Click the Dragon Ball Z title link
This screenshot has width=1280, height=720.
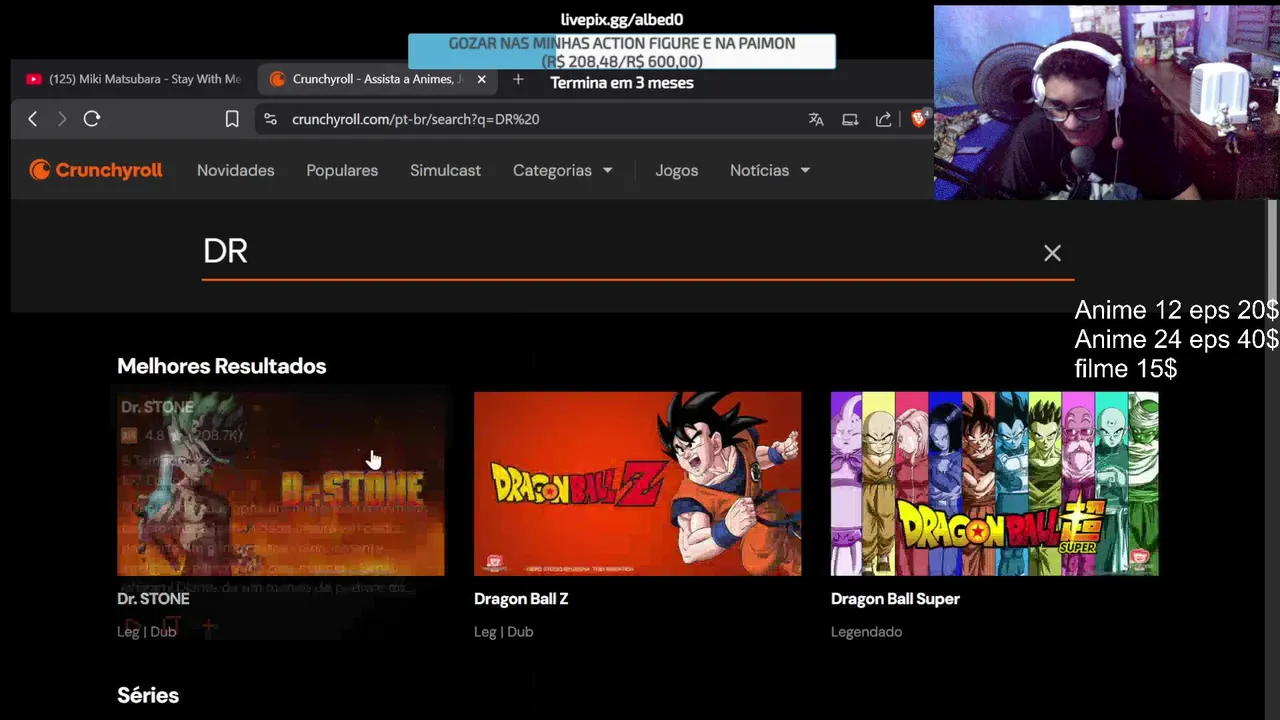coord(521,599)
